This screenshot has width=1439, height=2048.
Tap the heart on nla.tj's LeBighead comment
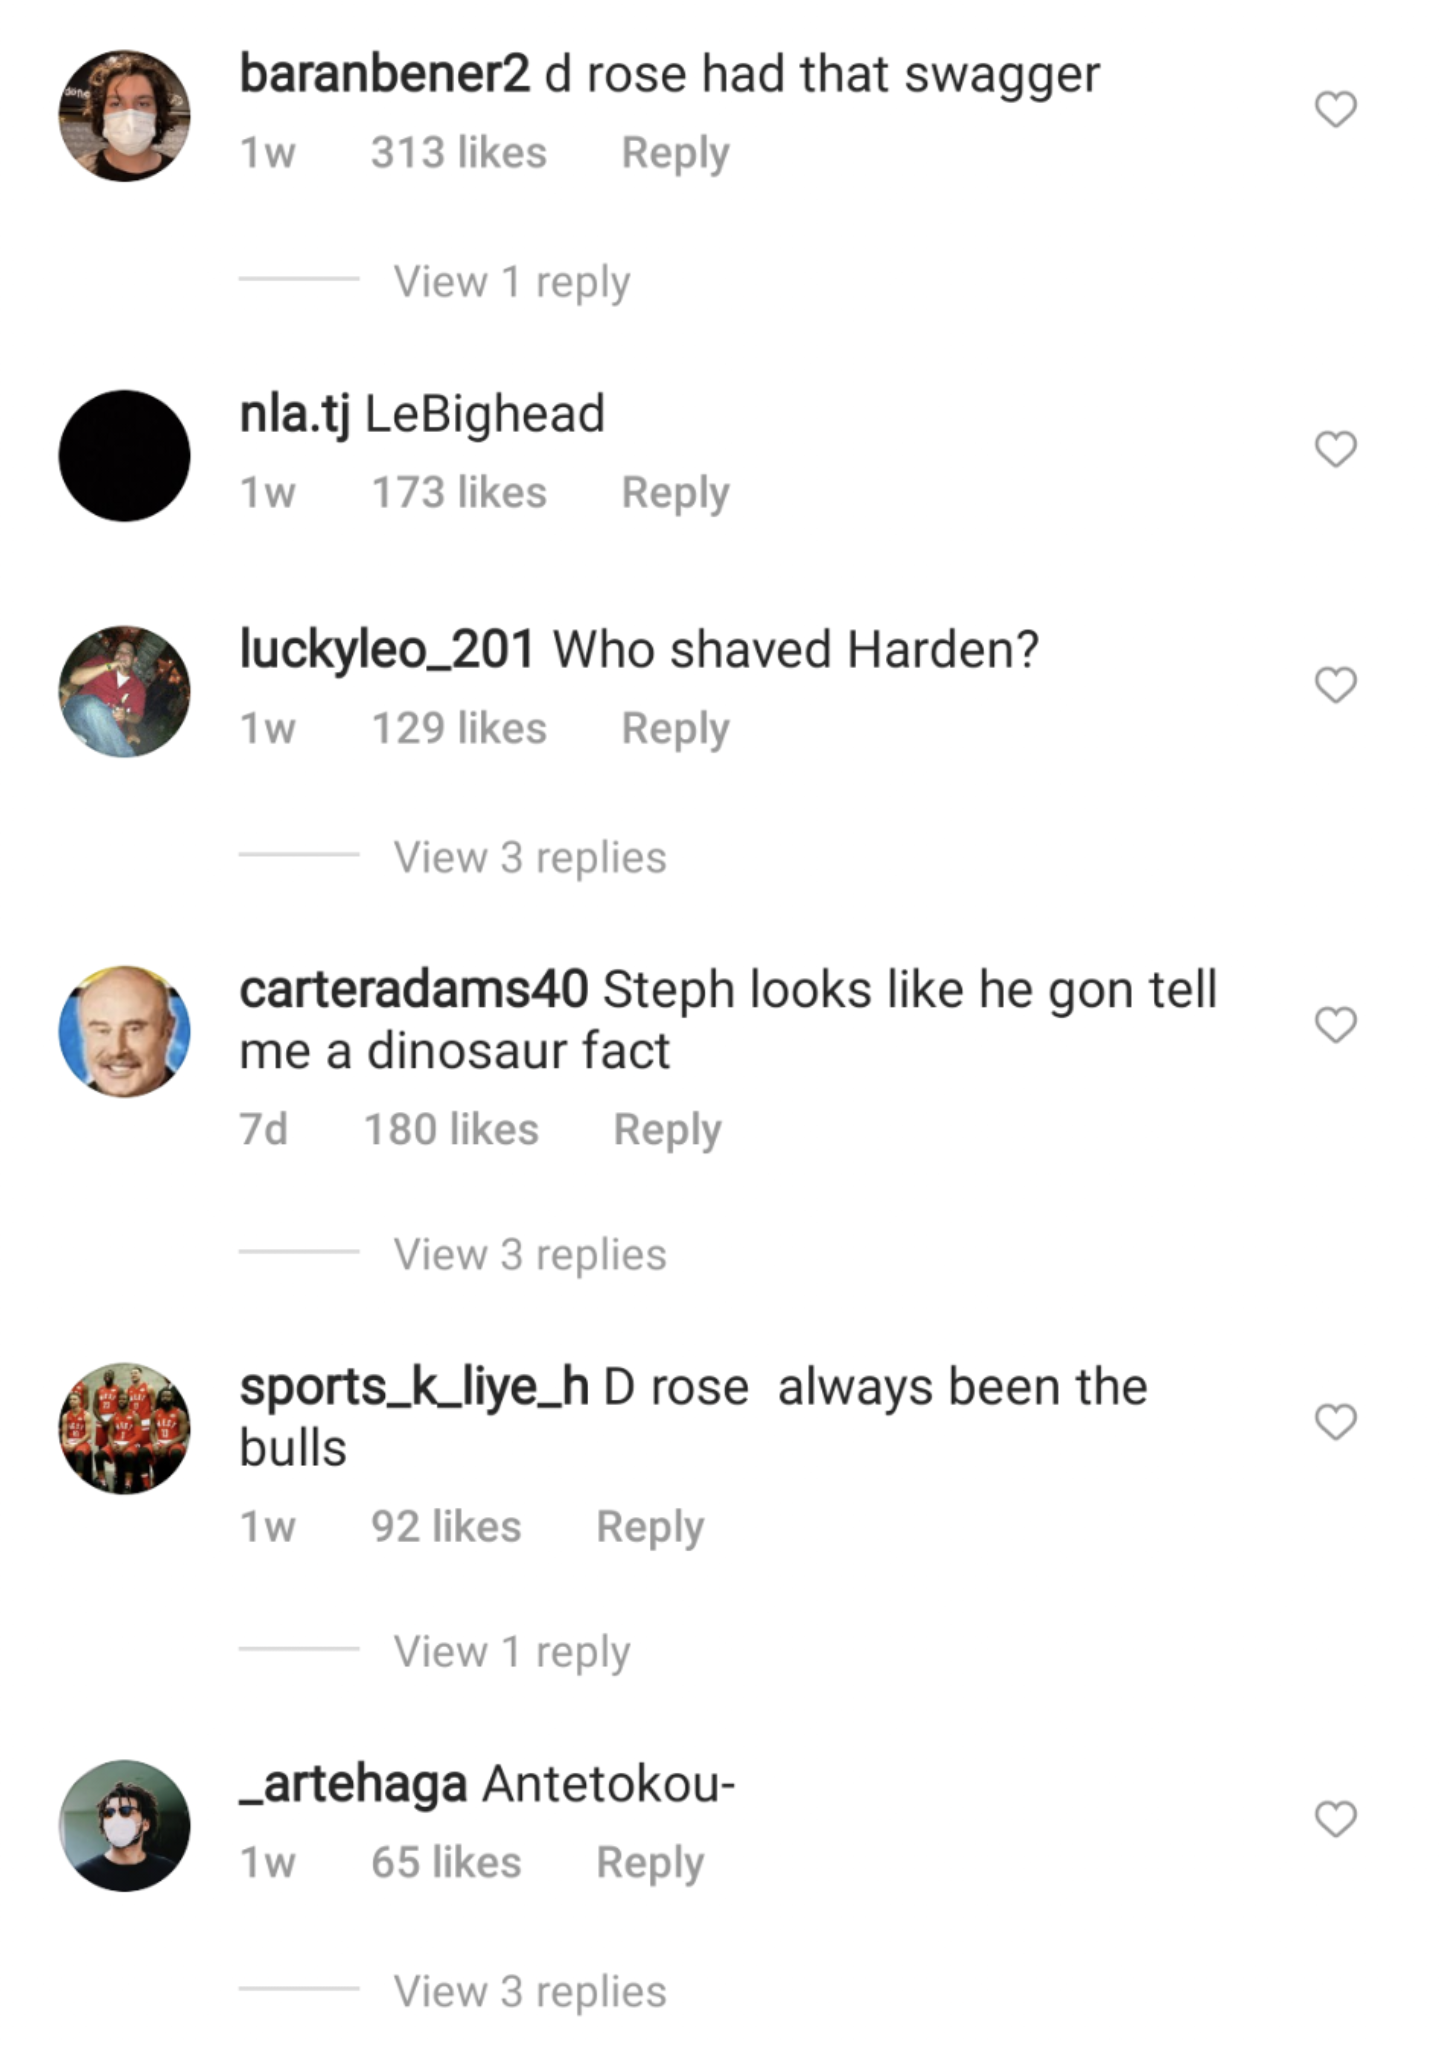pyautogui.click(x=1335, y=449)
